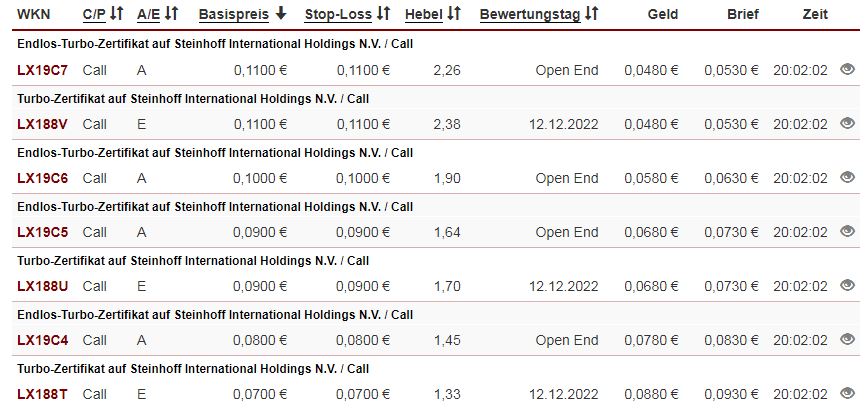
Task: Click the eye icon in the LX188U row
Action: coord(847,285)
